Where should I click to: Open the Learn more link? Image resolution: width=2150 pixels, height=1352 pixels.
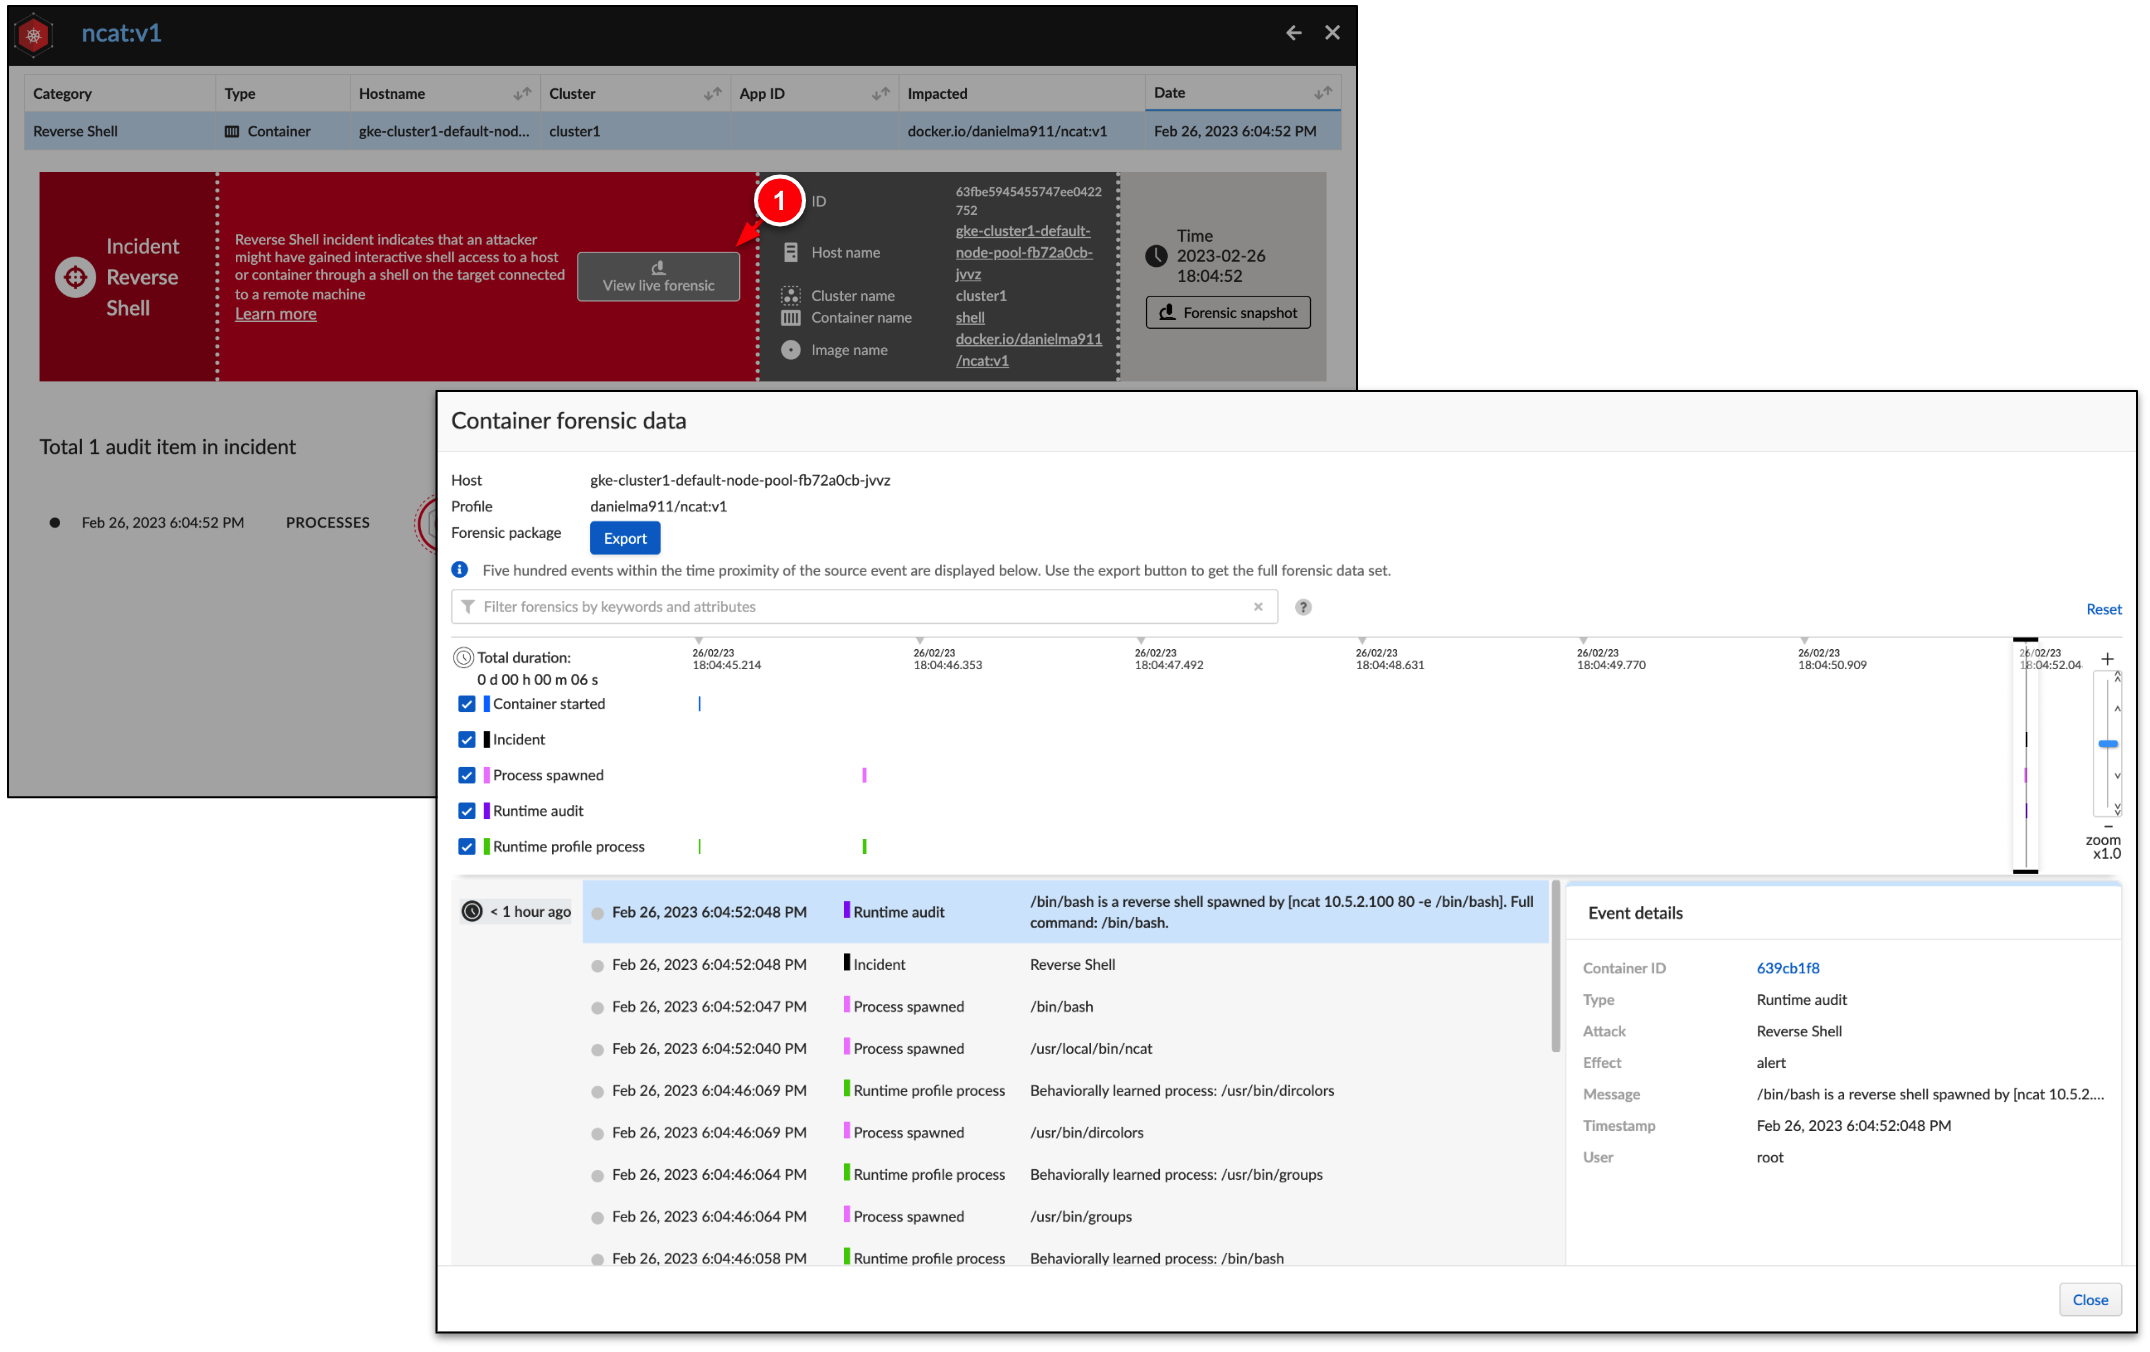pyautogui.click(x=275, y=313)
